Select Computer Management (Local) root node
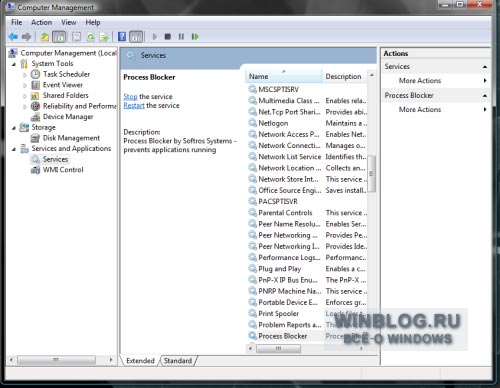This screenshot has width=500, height=388. pos(63,53)
